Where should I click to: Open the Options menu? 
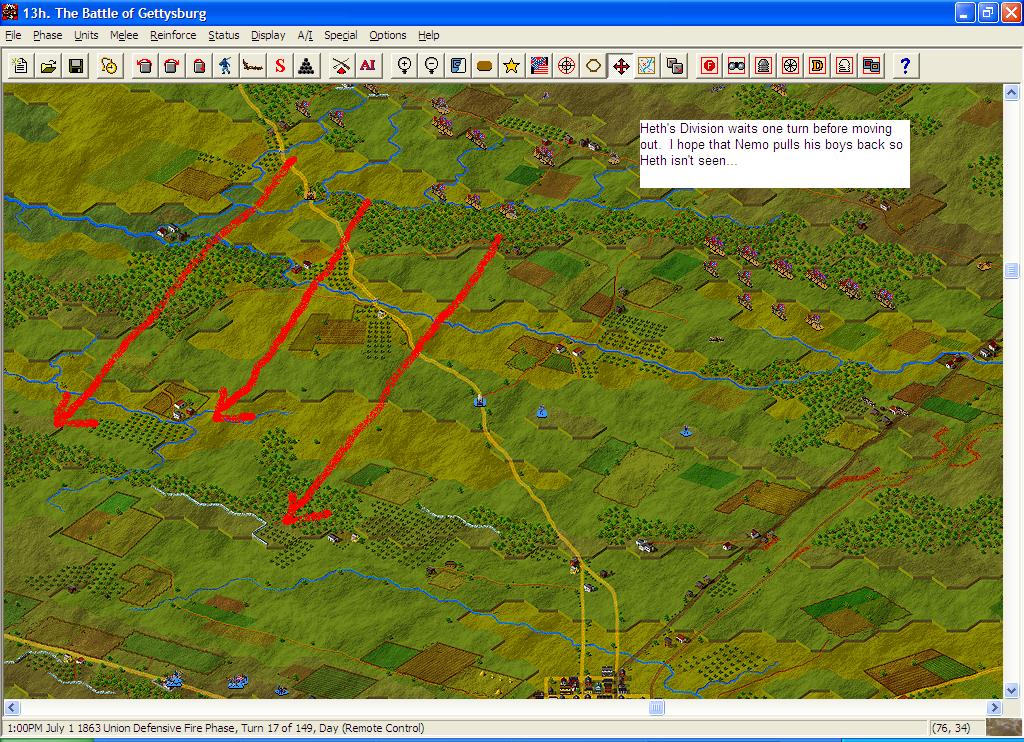coord(387,35)
